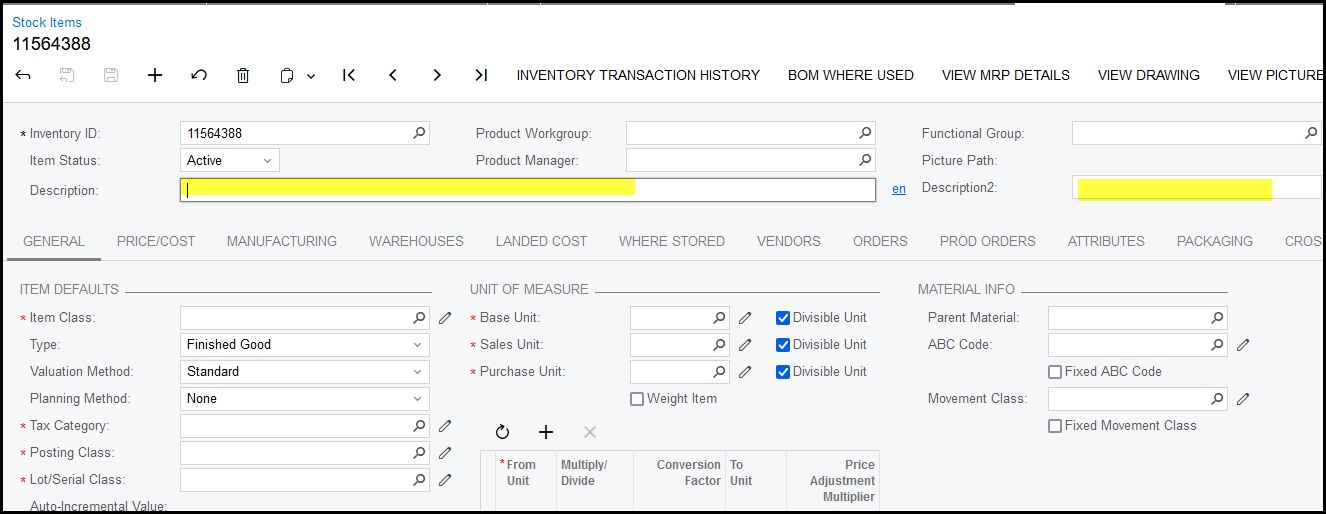Click the delete trash can icon
Screen dimensions: 1326x514
[x=243, y=75]
